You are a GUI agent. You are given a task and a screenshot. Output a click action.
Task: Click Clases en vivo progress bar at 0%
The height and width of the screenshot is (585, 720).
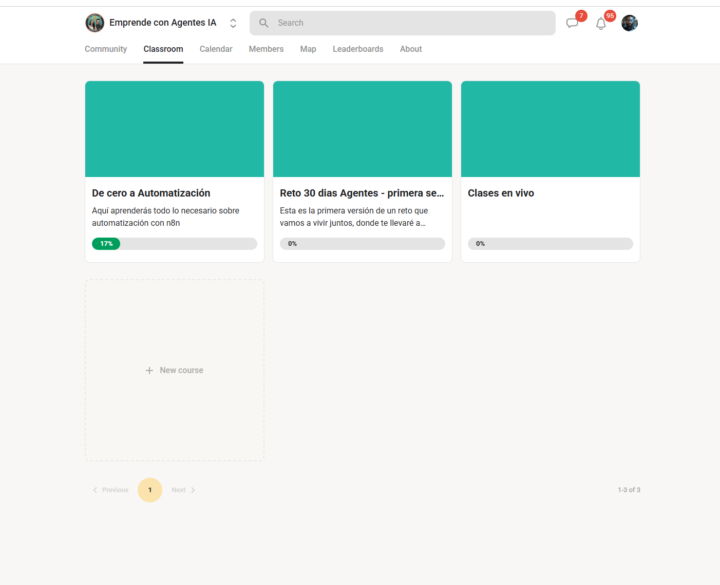tap(550, 244)
